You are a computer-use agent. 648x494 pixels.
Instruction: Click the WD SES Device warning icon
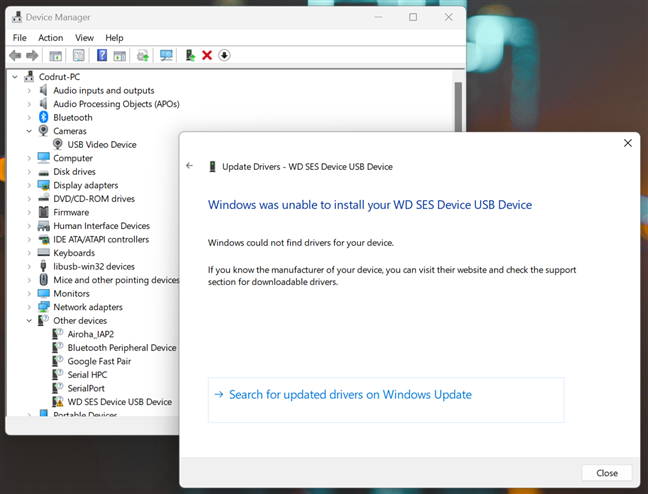[x=58, y=402]
